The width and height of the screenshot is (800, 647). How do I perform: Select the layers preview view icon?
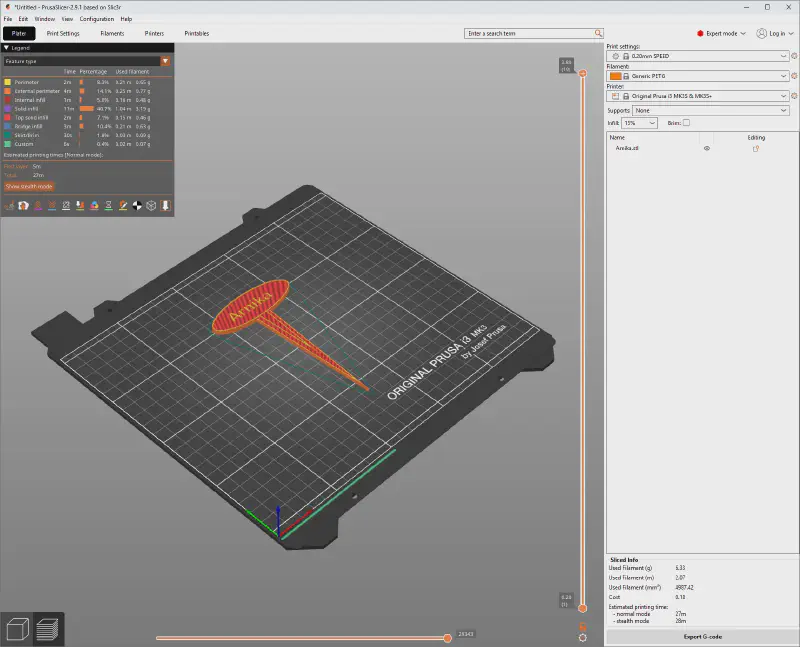click(x=48, y=629)
